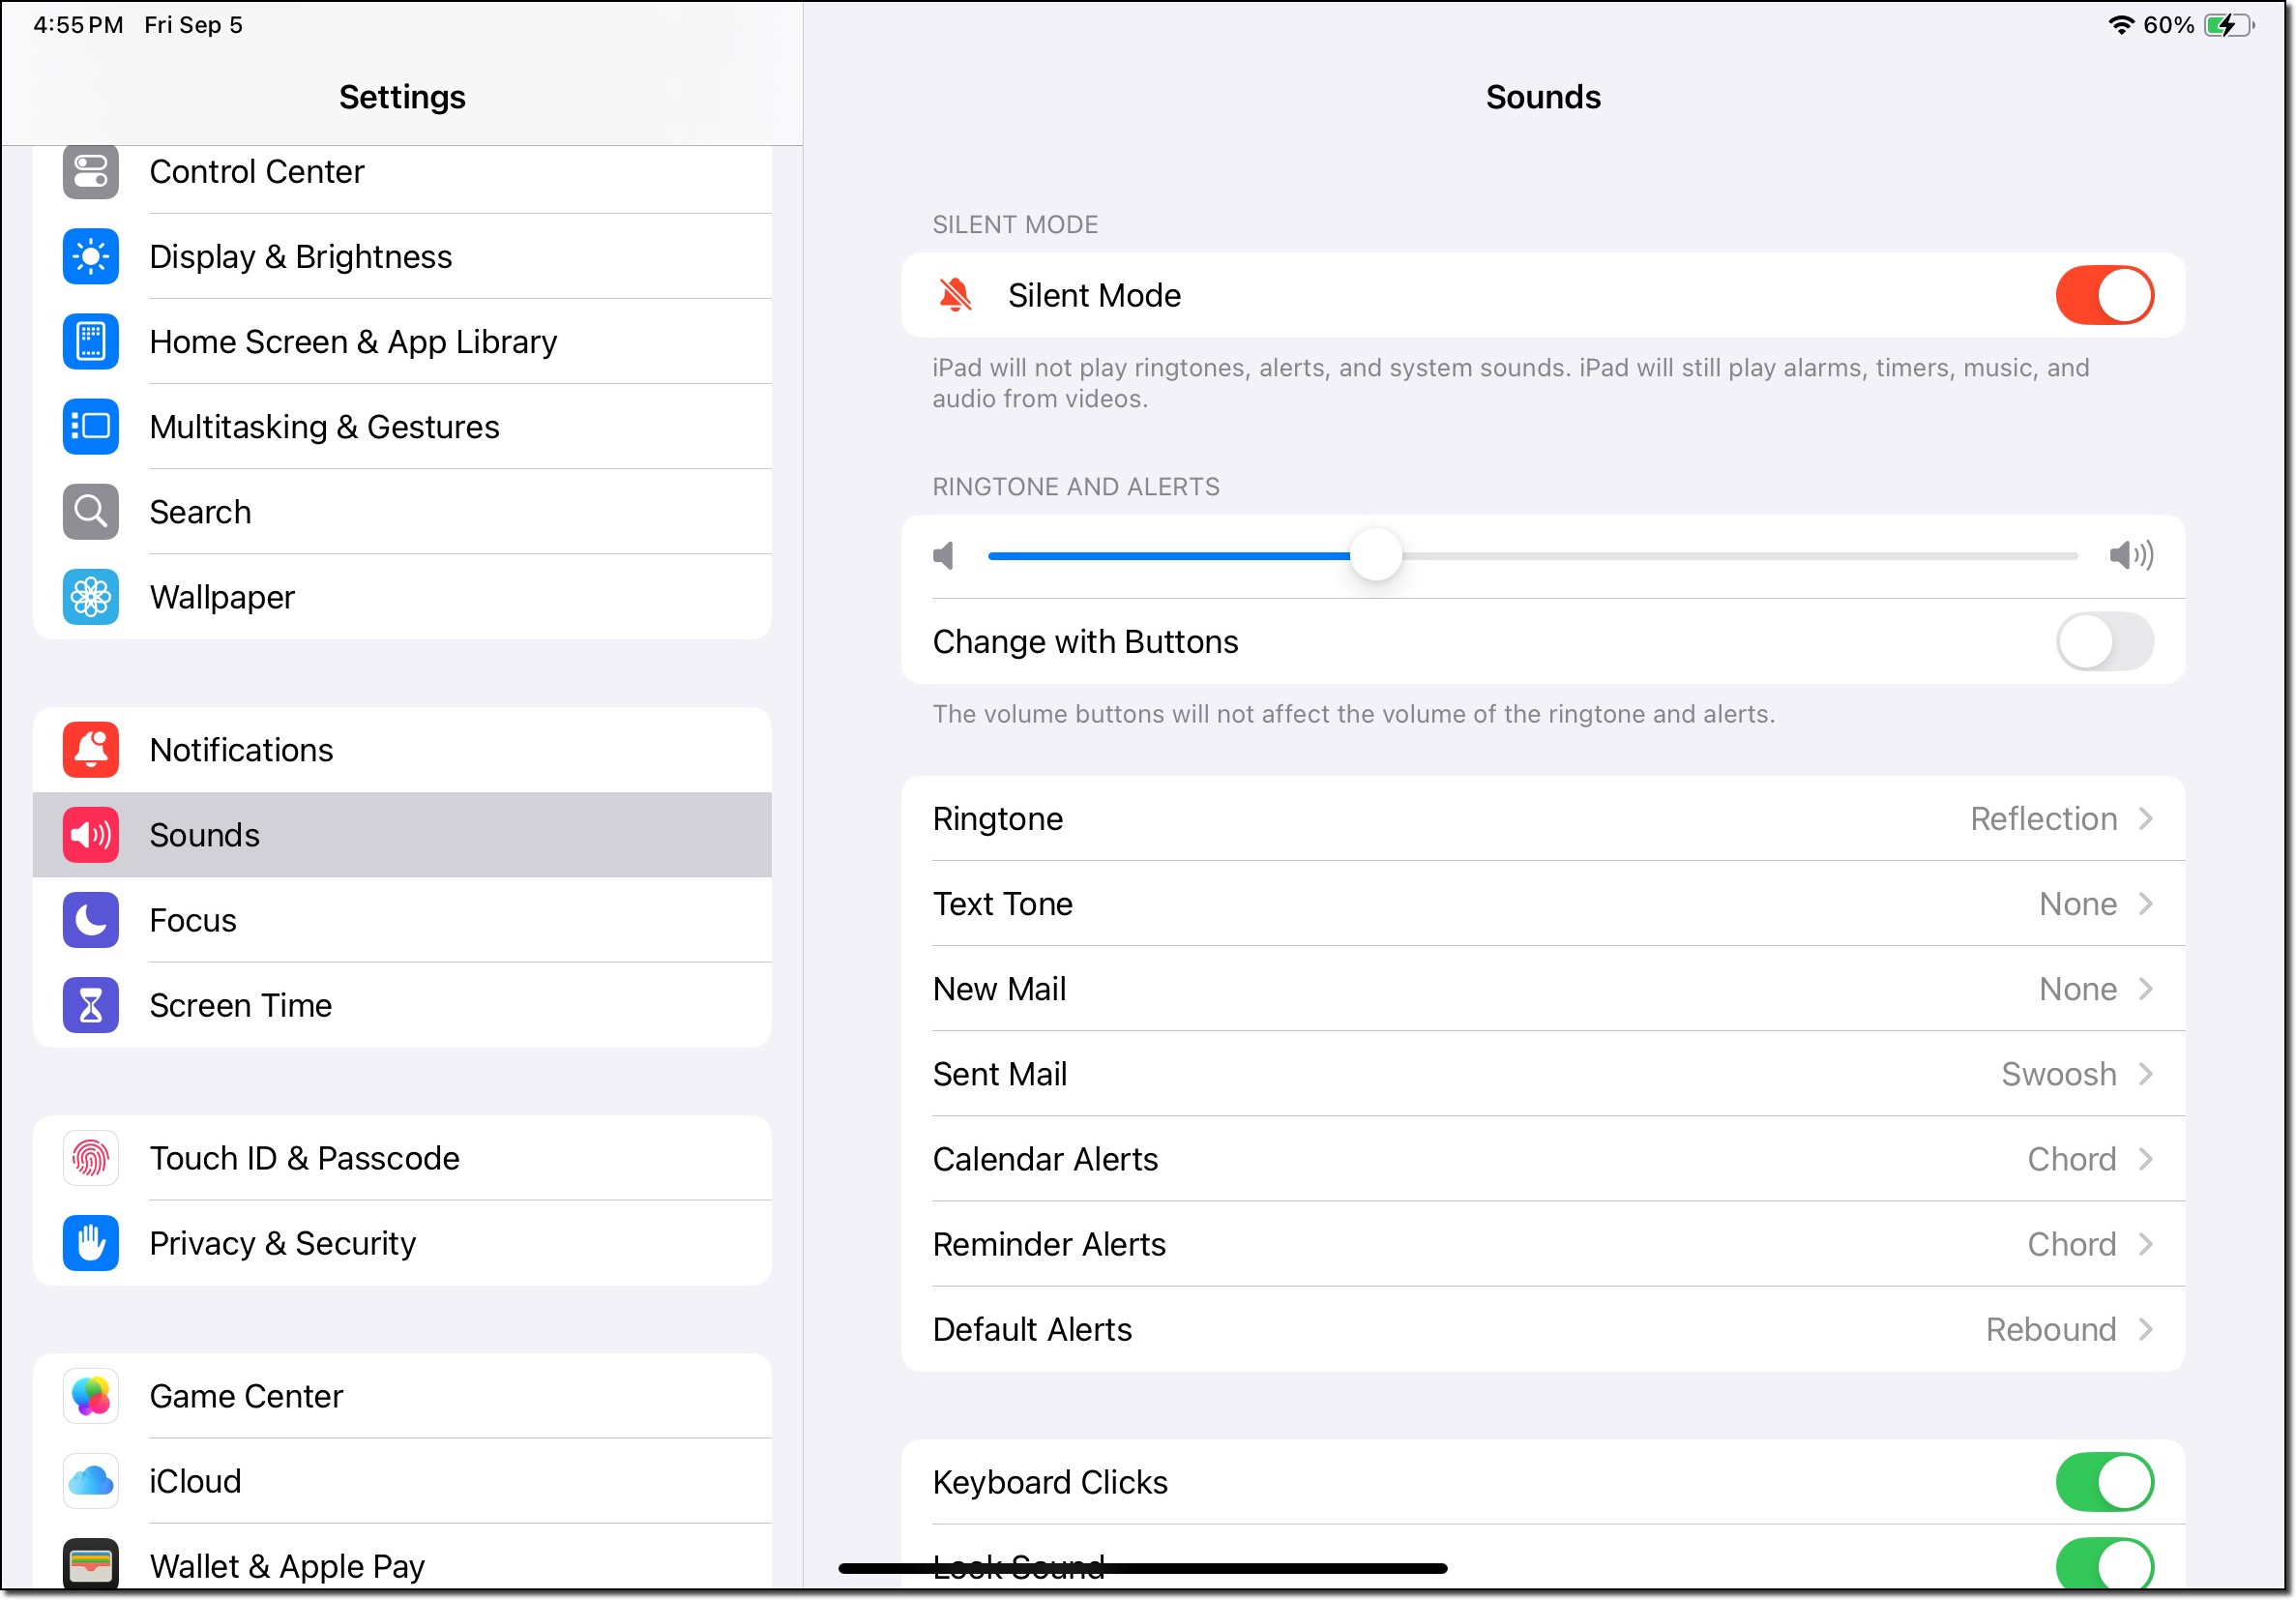Tap the high volume speaker icon
2296x1600 pixels.
click(2131, 555)
